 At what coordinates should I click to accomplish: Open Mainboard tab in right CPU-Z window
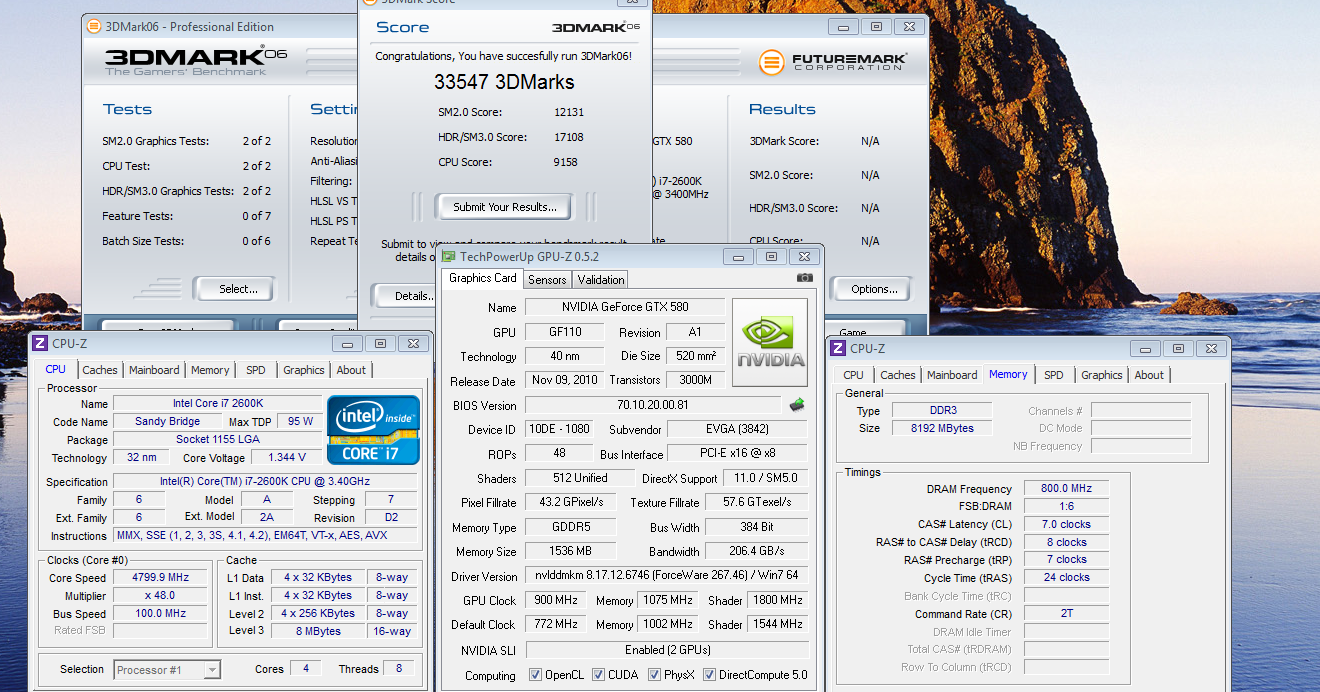[952, 375]
